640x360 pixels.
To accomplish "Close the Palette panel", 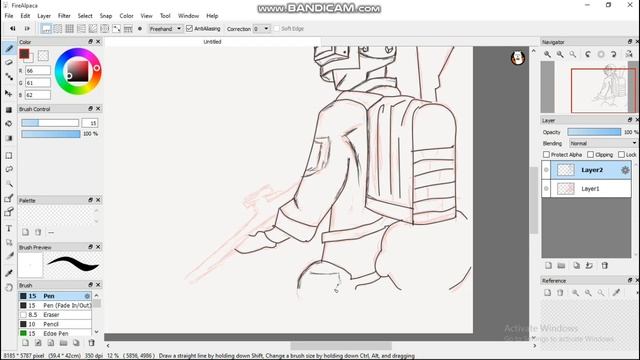I will click(98, 200).
